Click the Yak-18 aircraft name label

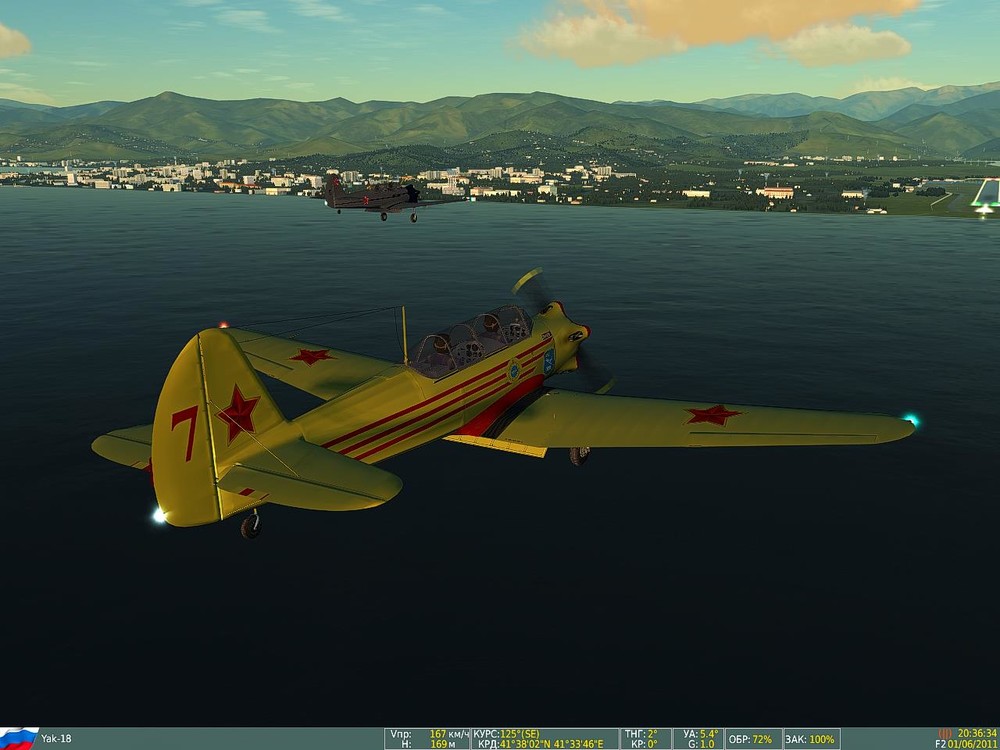(x=56, y=739)
